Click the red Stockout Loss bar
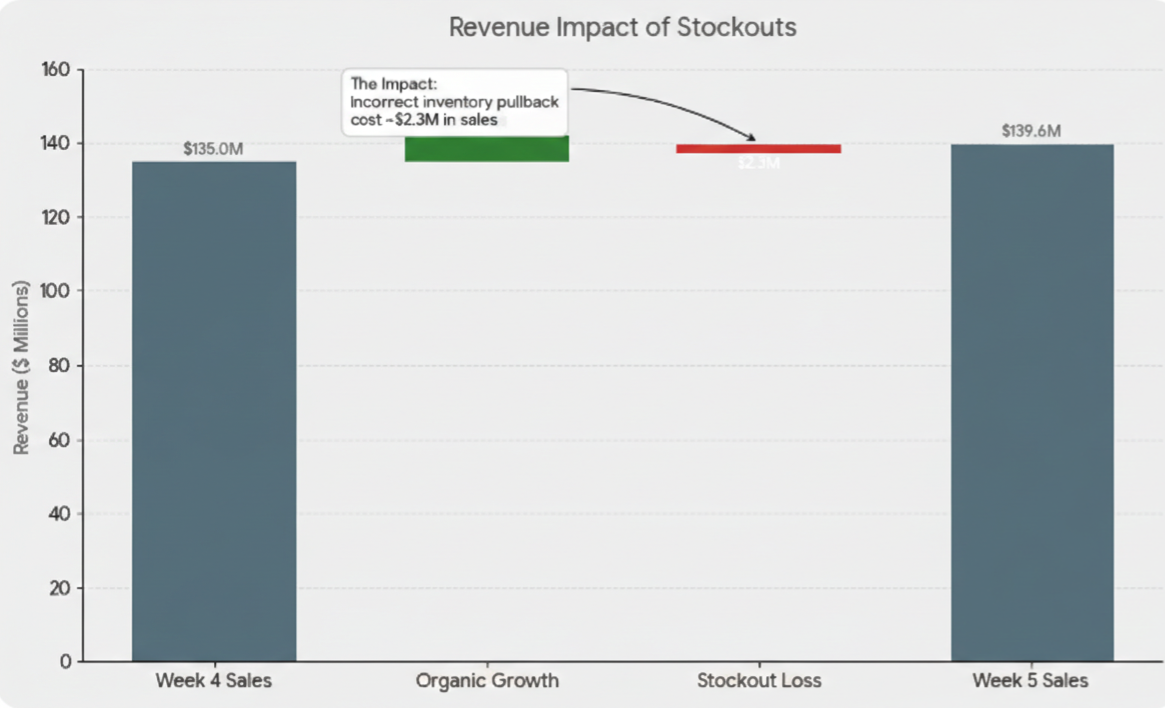This screenshot has height=708, width=1165. pyautogui.click(x=758, y=149)
